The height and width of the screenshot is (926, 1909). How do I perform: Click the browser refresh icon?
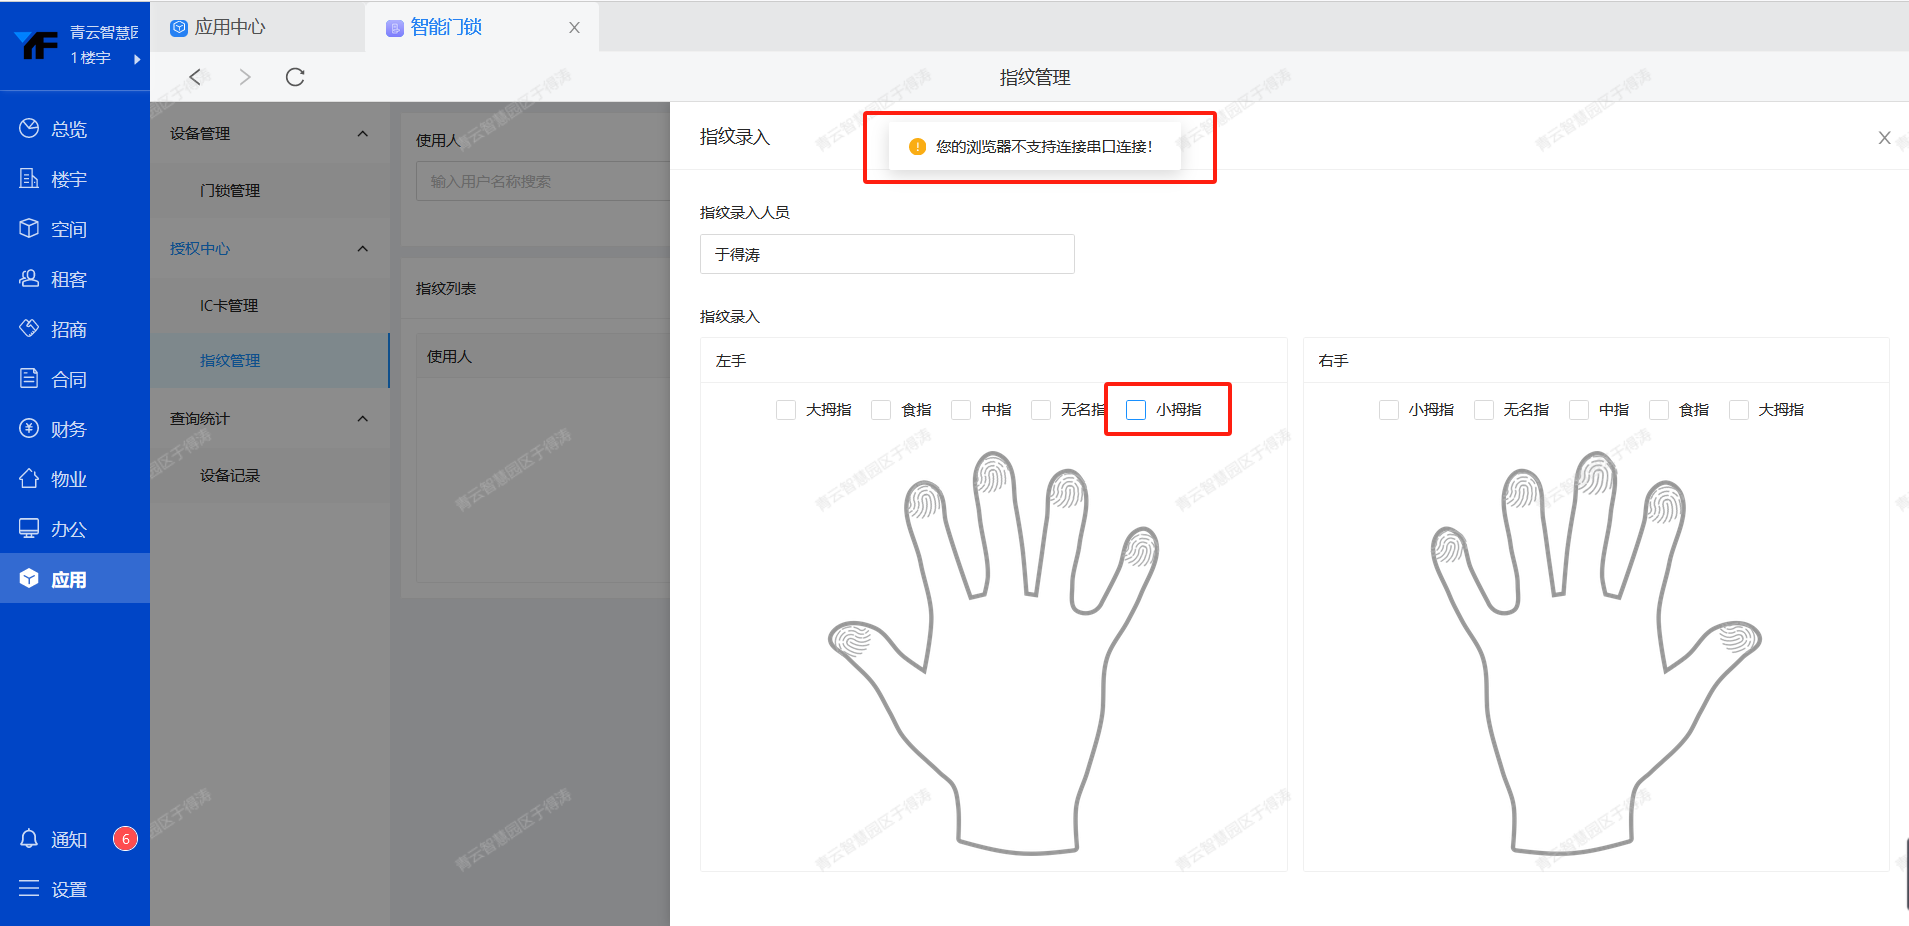pos(295,77)
